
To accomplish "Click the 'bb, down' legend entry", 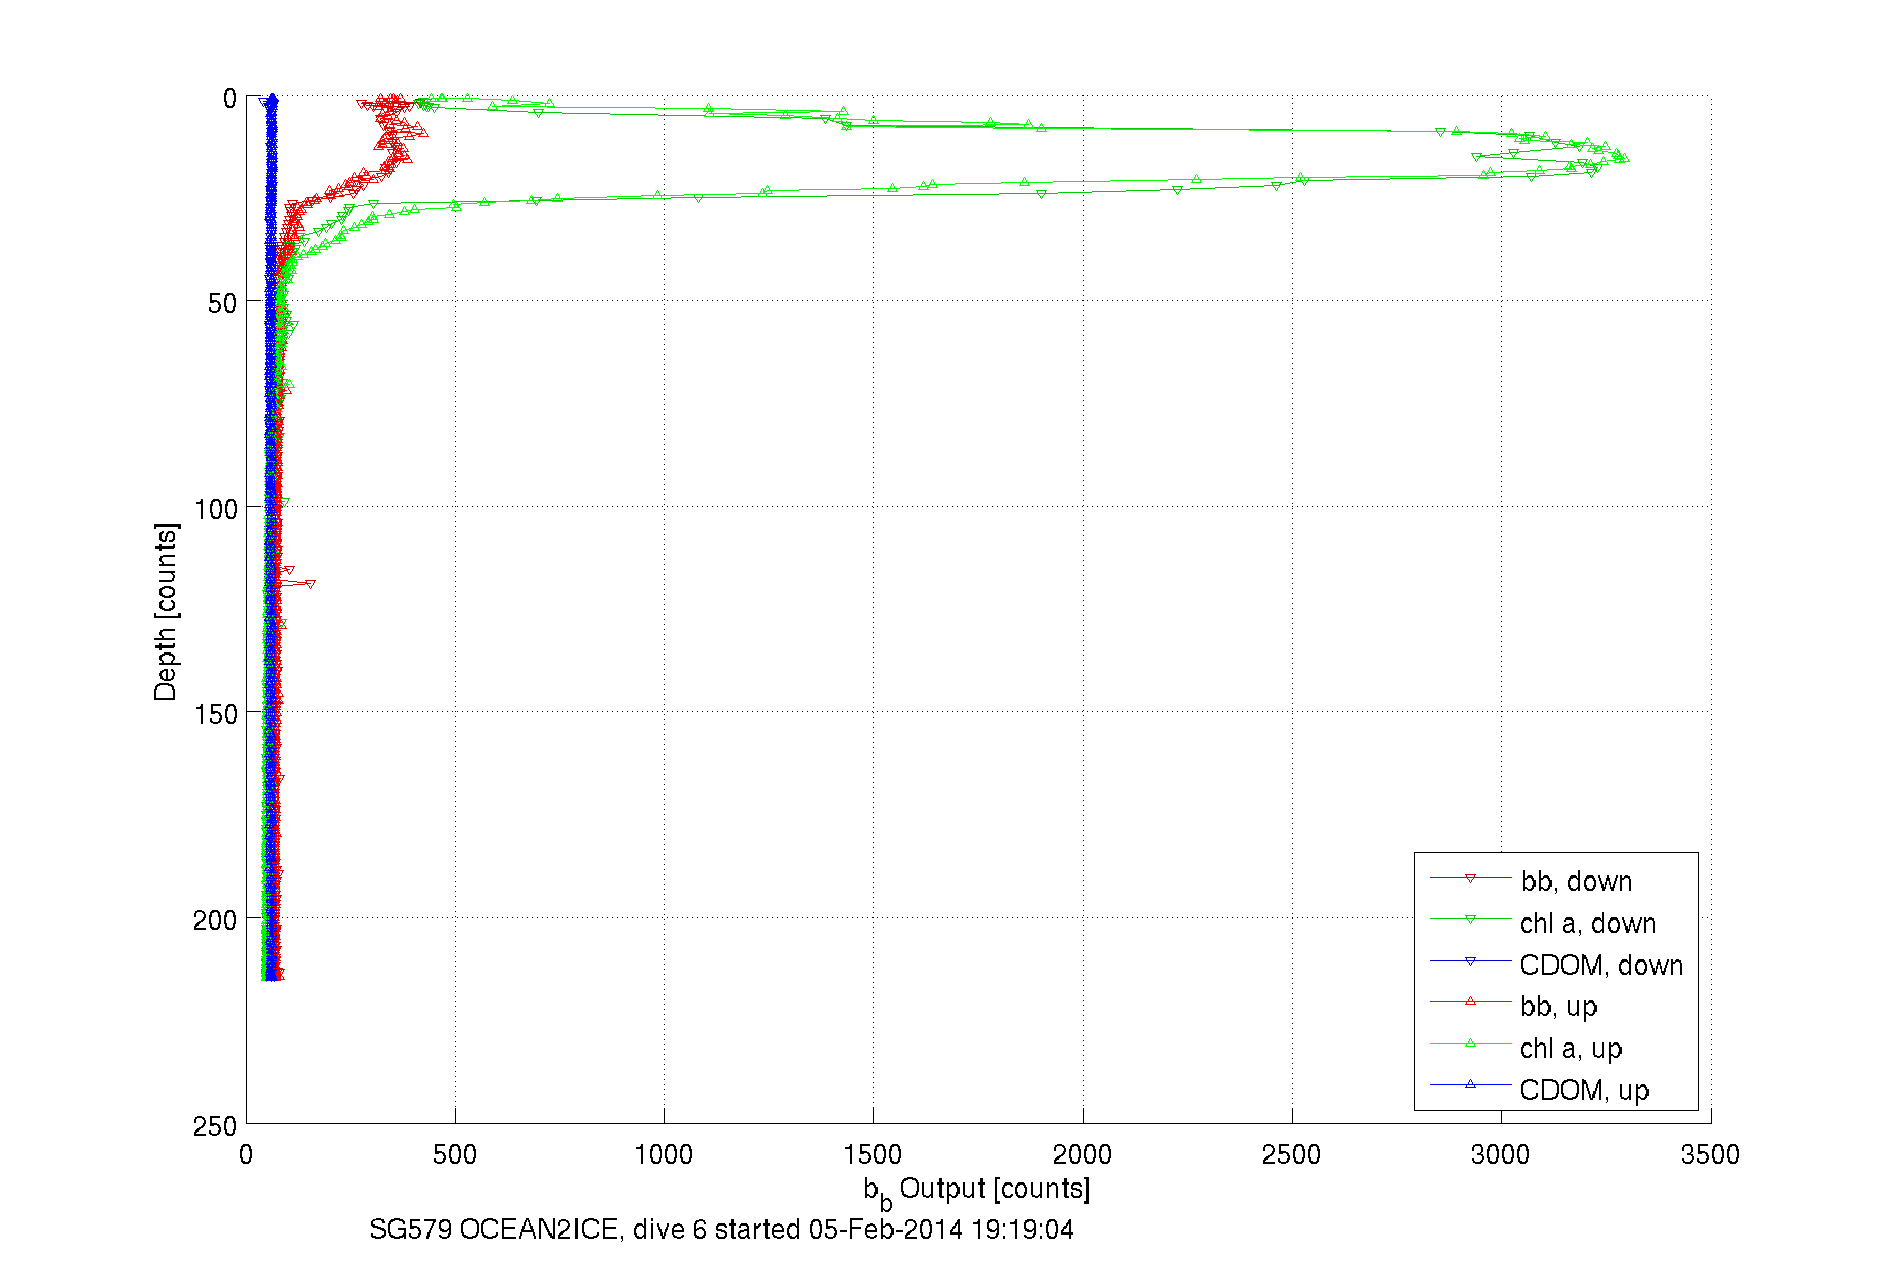I will click(1576, 881).
